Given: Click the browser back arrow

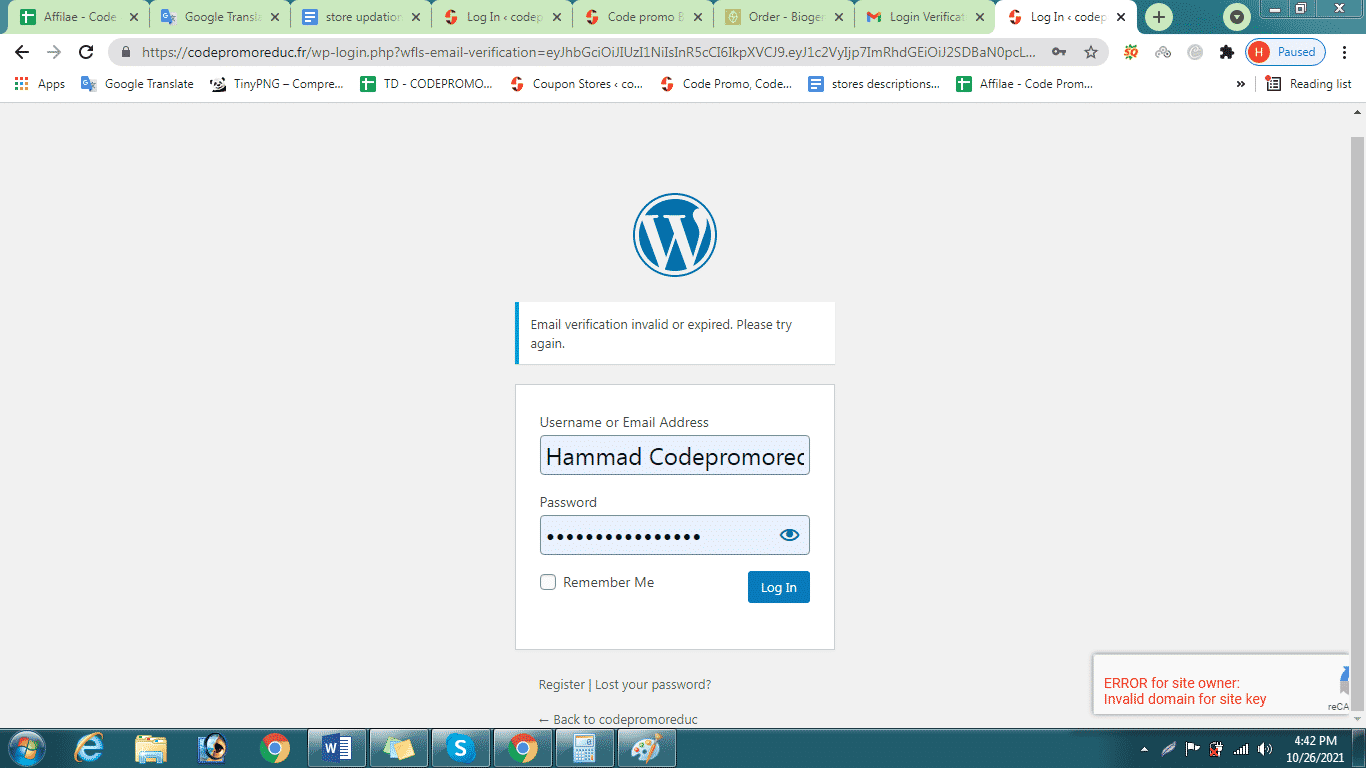Looking at the screenshot, I should pos(22,52).
